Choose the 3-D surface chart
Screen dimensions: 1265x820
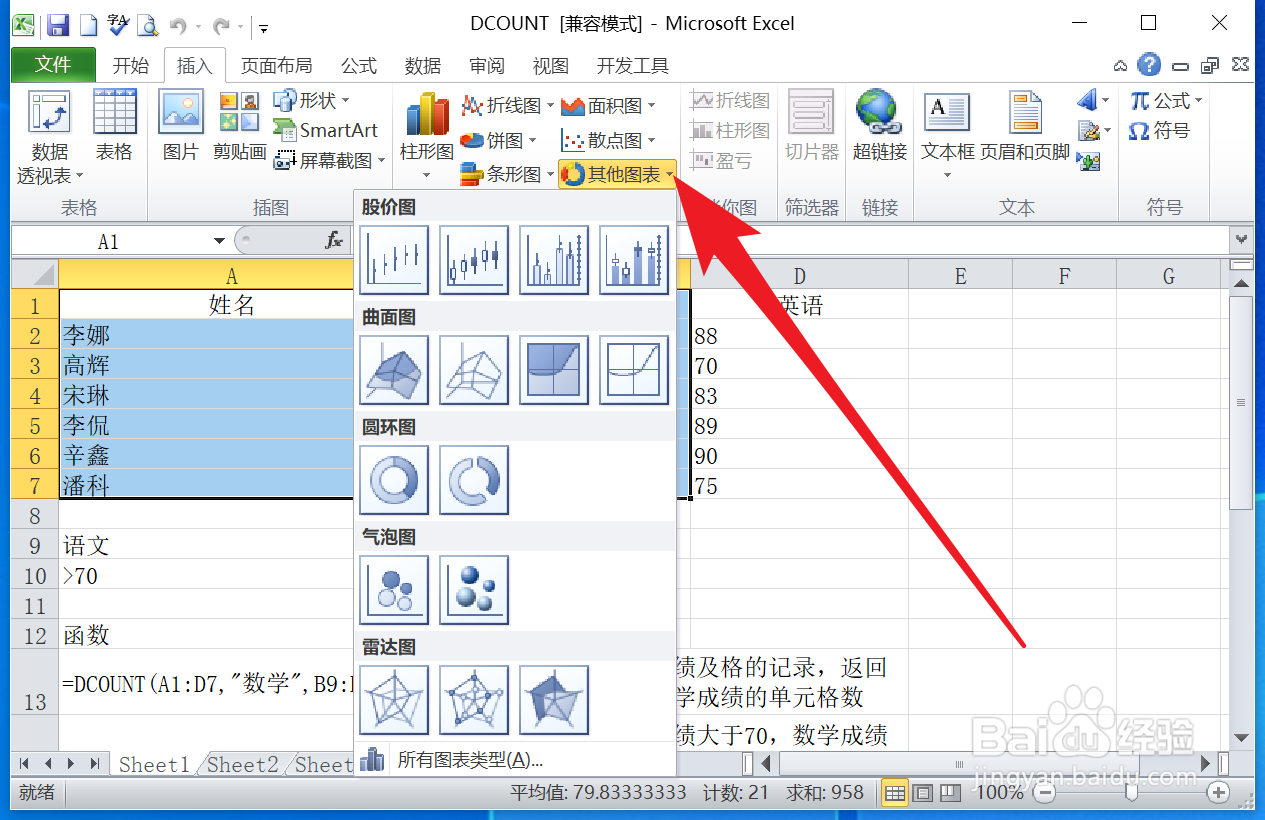point(394,370)
